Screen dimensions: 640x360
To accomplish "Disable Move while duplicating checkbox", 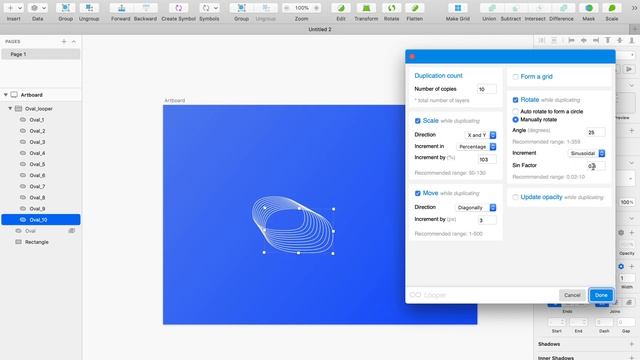I will click(418, 193).
